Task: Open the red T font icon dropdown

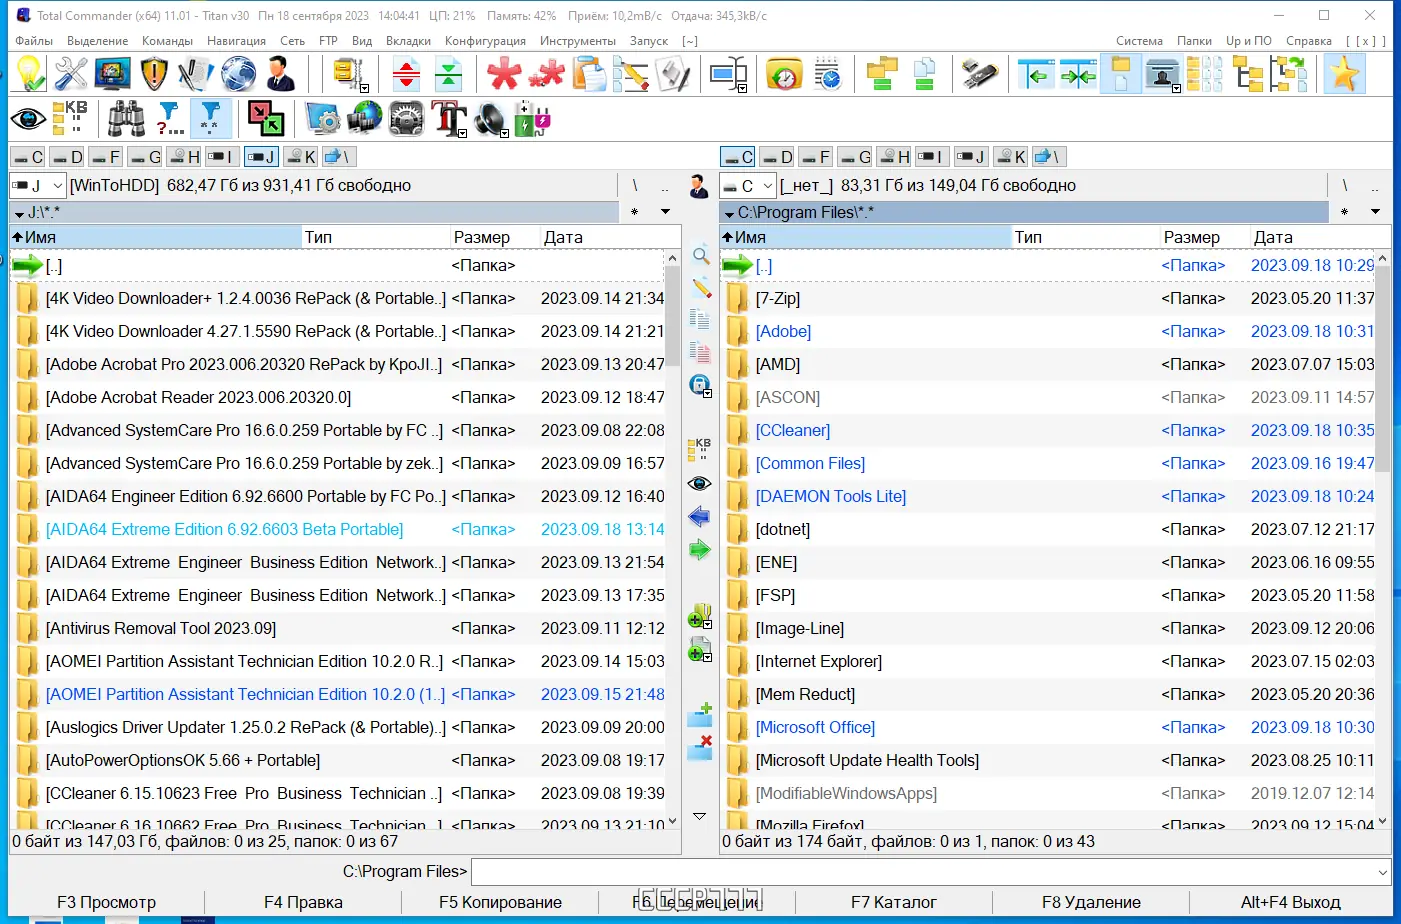Action: click(463, 132)
